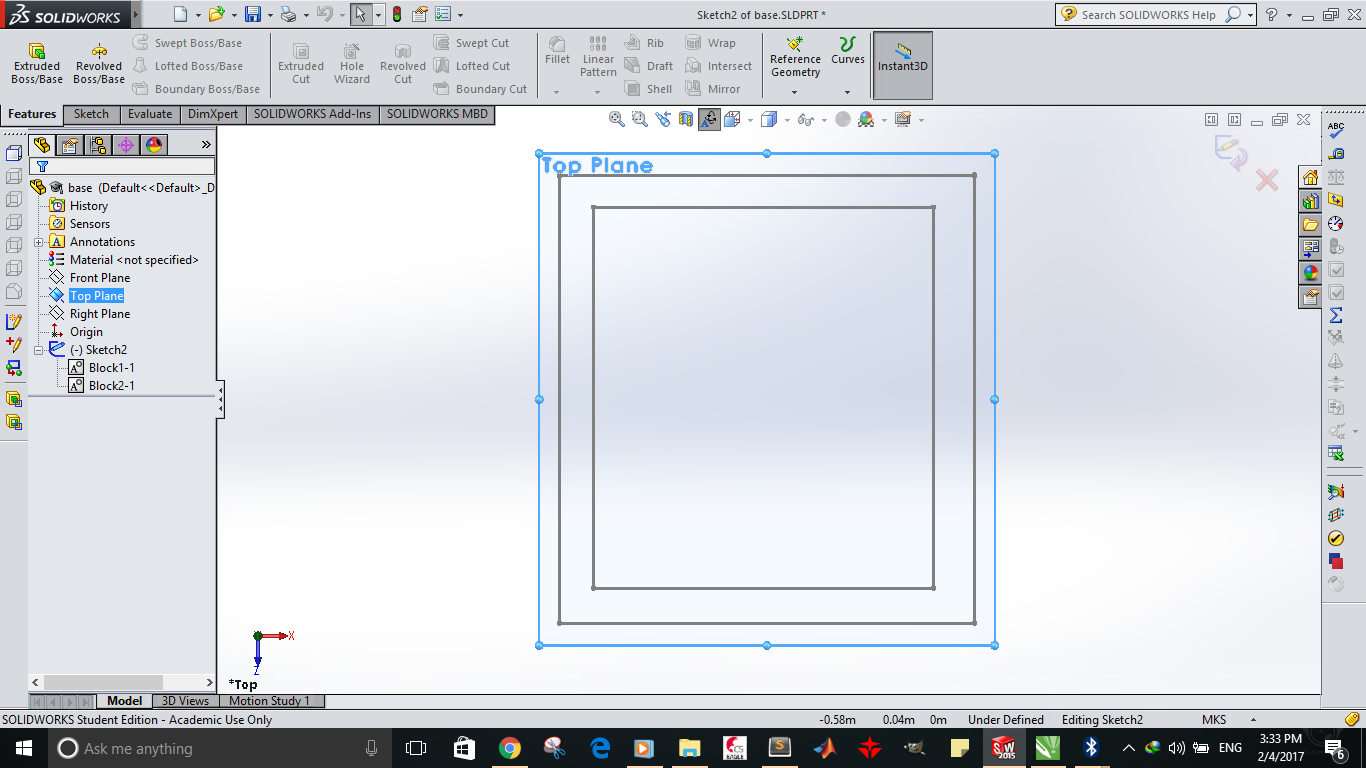The height and width of the screenshot is (768, 1366).
Task: Click the New document icon
Action: pos(180,14)
